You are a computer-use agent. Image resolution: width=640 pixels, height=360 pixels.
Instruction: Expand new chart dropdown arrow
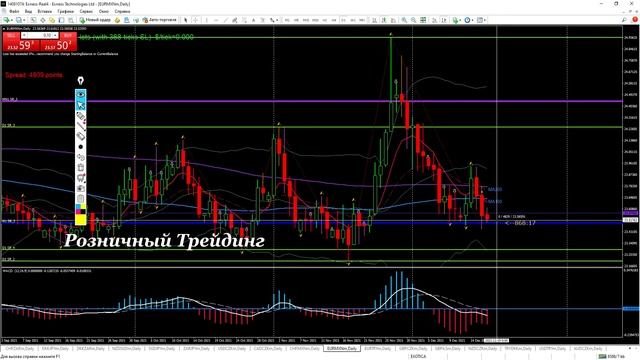coord(12,20)
